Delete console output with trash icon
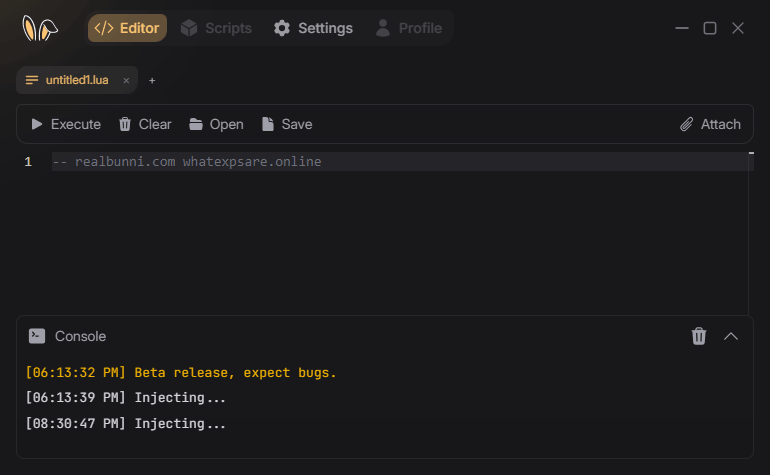This screenshot has height=475, width=770. [x=699, y=336]
